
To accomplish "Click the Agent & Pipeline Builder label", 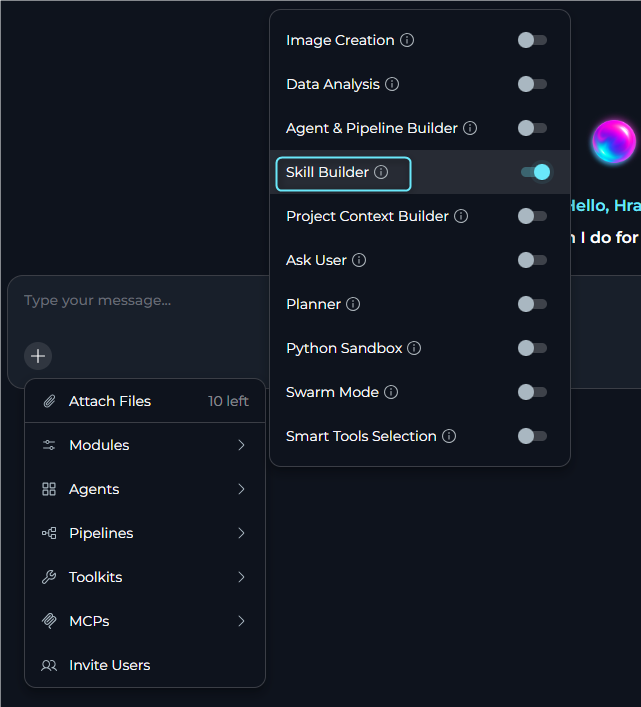I will (x=372, y=128).
